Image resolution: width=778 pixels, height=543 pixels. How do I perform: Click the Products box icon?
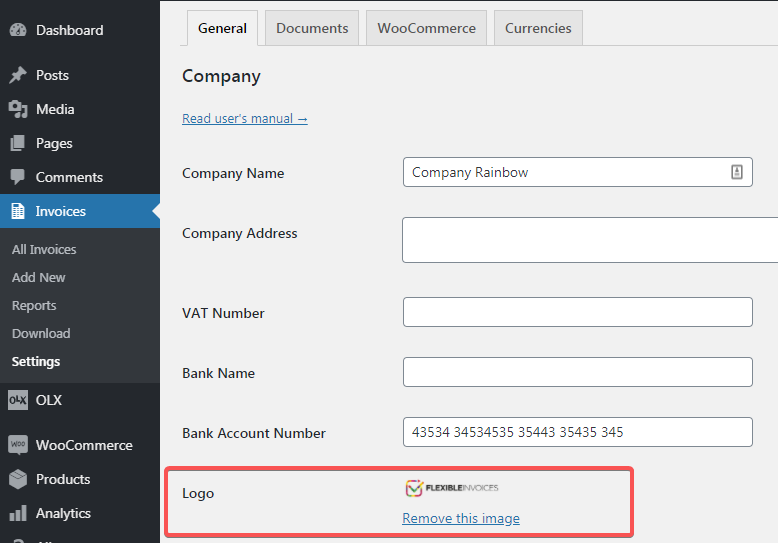pos(18,479)
